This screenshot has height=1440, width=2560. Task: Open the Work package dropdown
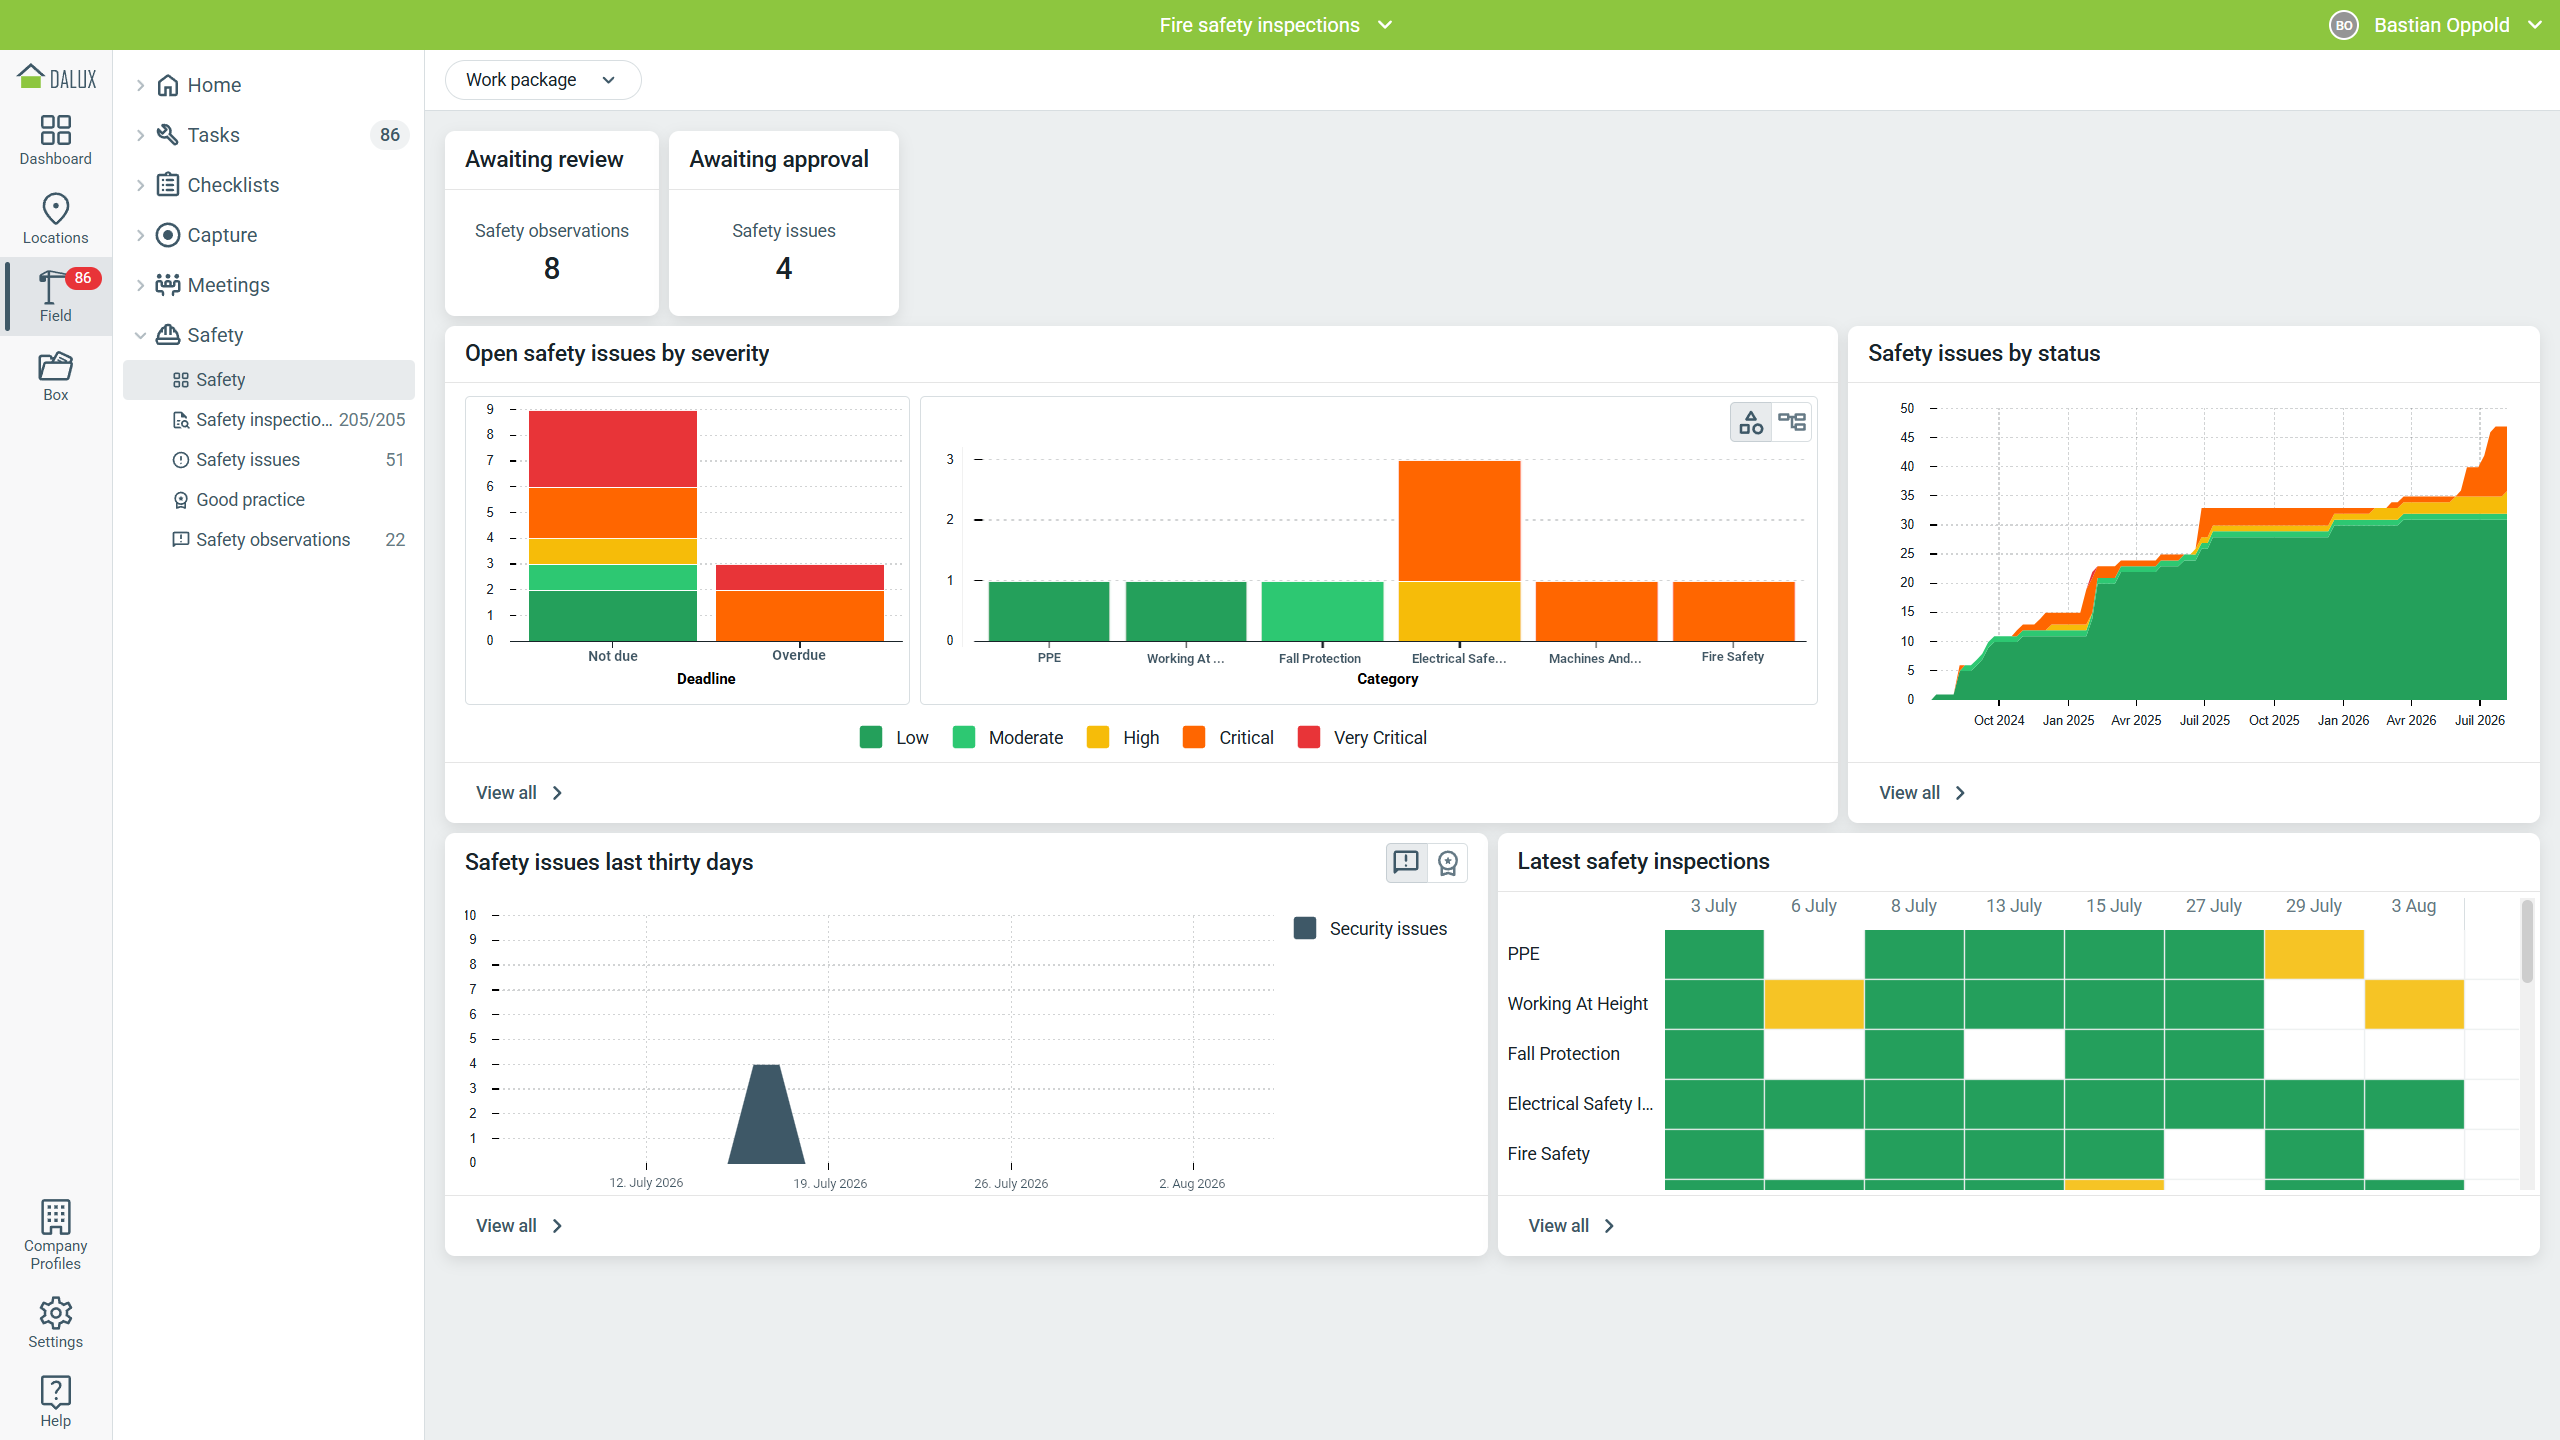point(542,80)
